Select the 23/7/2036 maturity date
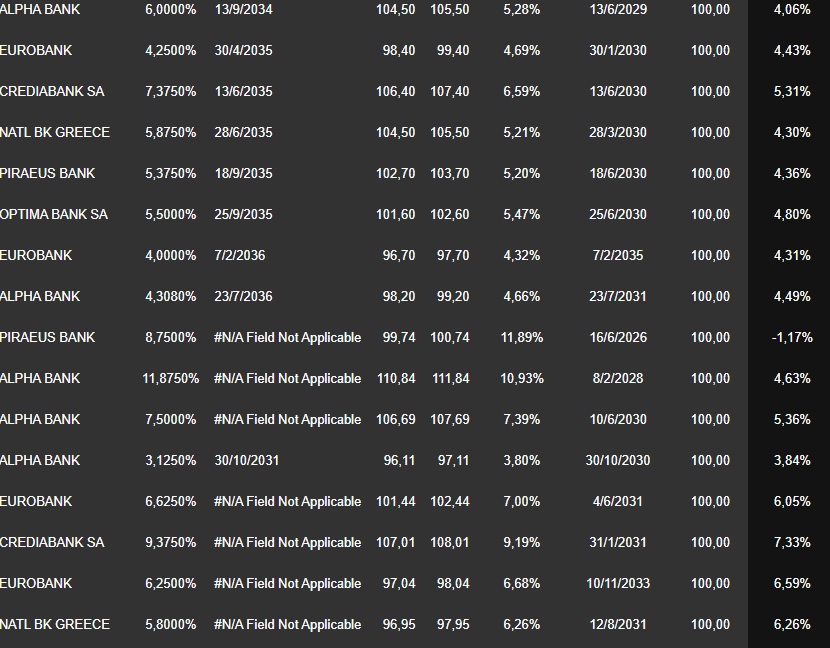830x648 pixels. pos(243,296)
